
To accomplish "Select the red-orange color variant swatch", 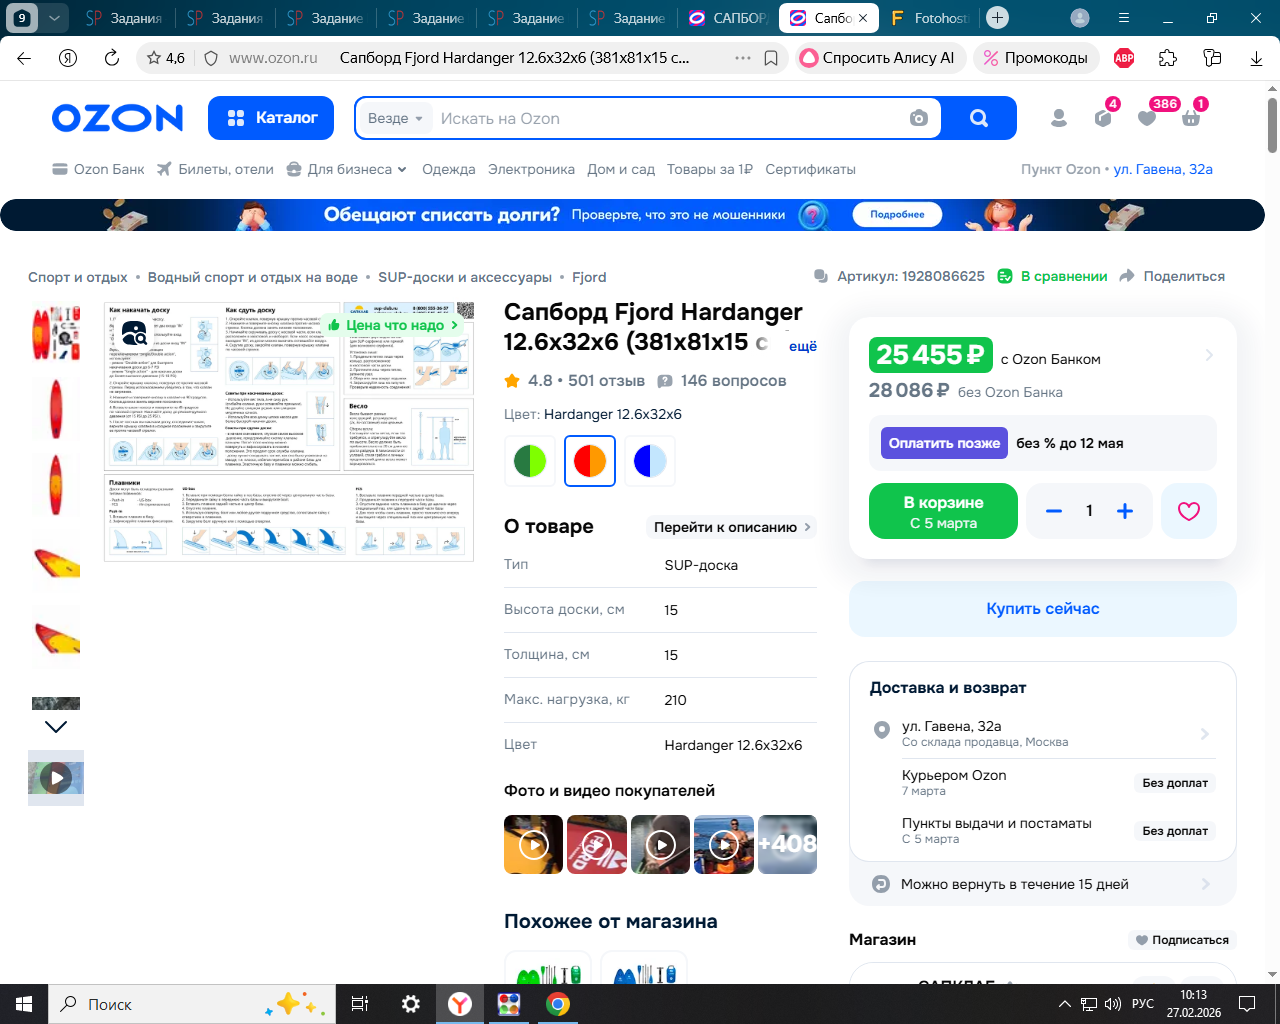I will [x=590, y=461].
